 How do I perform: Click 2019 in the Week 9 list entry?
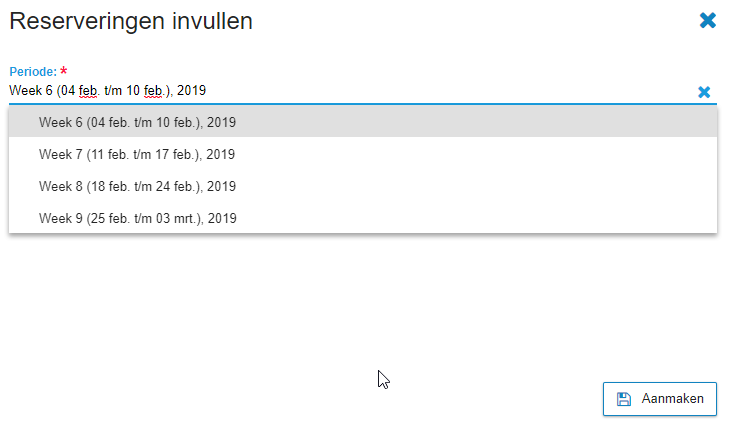(222, 218)
